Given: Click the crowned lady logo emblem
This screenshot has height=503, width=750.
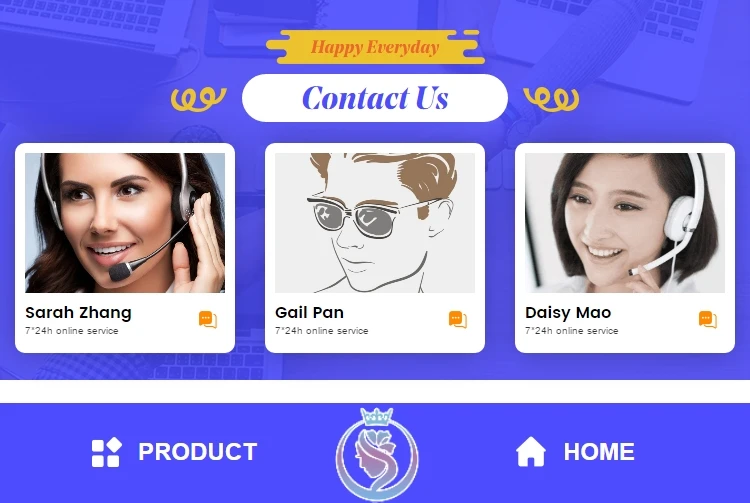Looking at the screenshot, I should pos(377,454).
